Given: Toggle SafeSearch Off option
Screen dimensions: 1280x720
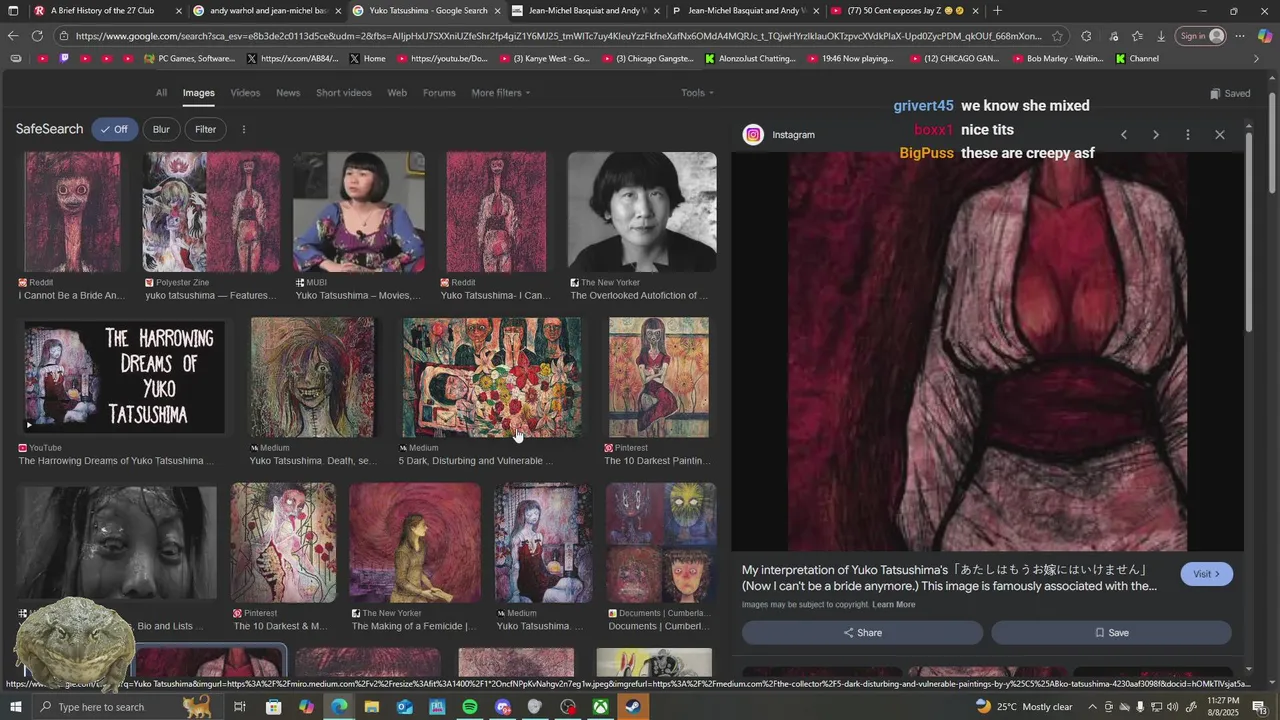Looking at the screenshot, I should click(115, 129).
